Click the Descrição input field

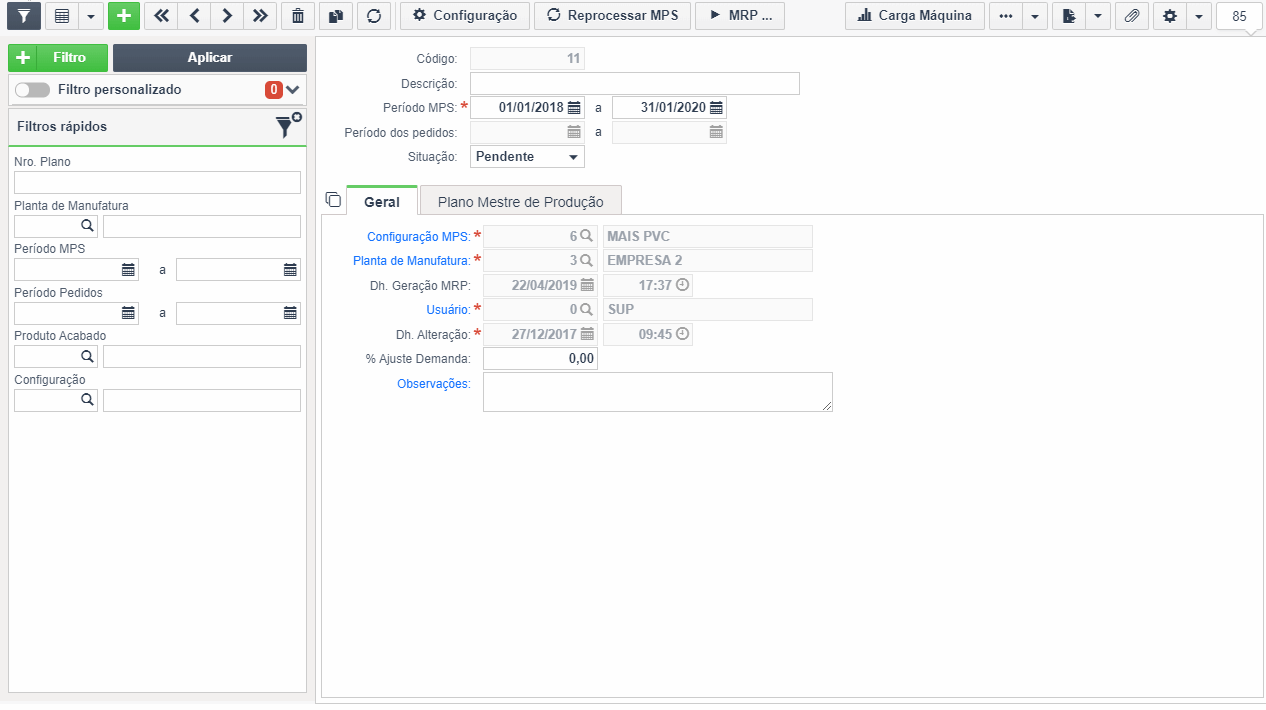pyautogui.click(x=635, y=83)
